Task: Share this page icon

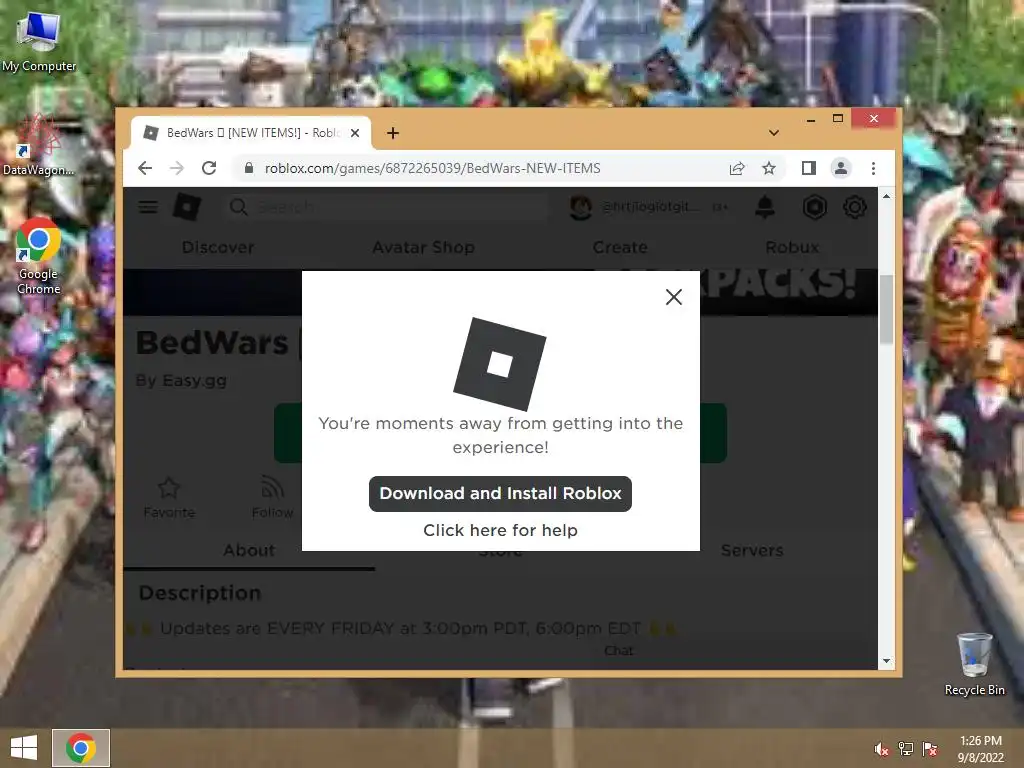Action: (737, 168)
